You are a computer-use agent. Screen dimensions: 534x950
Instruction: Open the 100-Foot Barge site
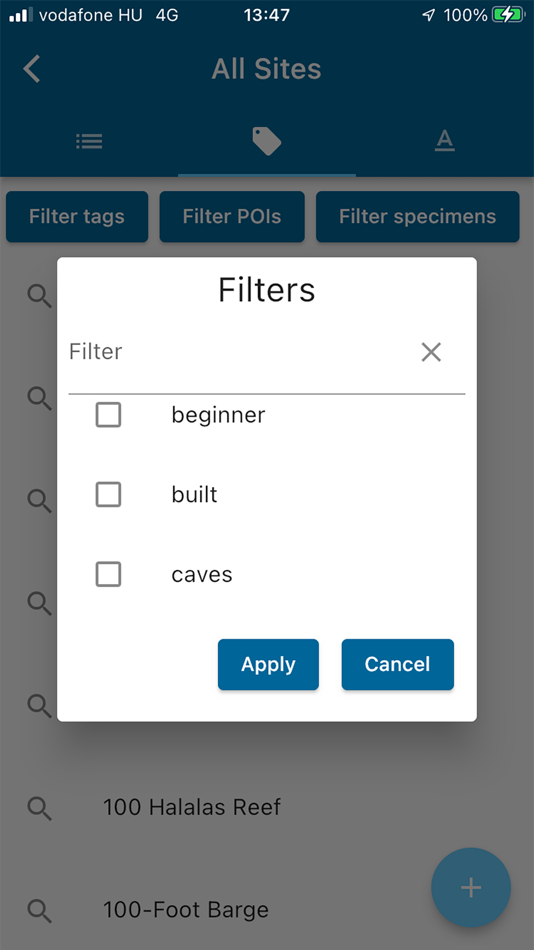[185, 910]
